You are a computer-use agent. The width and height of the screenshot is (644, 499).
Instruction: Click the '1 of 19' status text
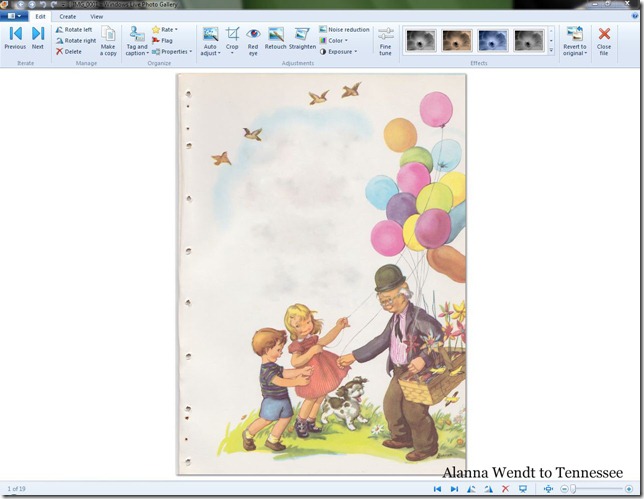click(x=16, y=489)
